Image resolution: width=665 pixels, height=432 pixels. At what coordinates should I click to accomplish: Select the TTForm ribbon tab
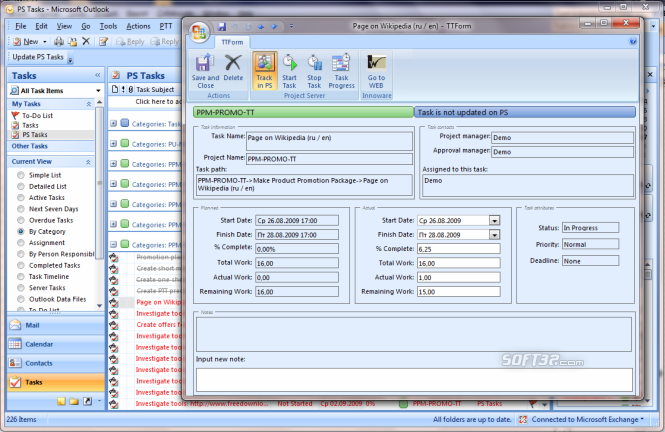click(x=232, y=42)
